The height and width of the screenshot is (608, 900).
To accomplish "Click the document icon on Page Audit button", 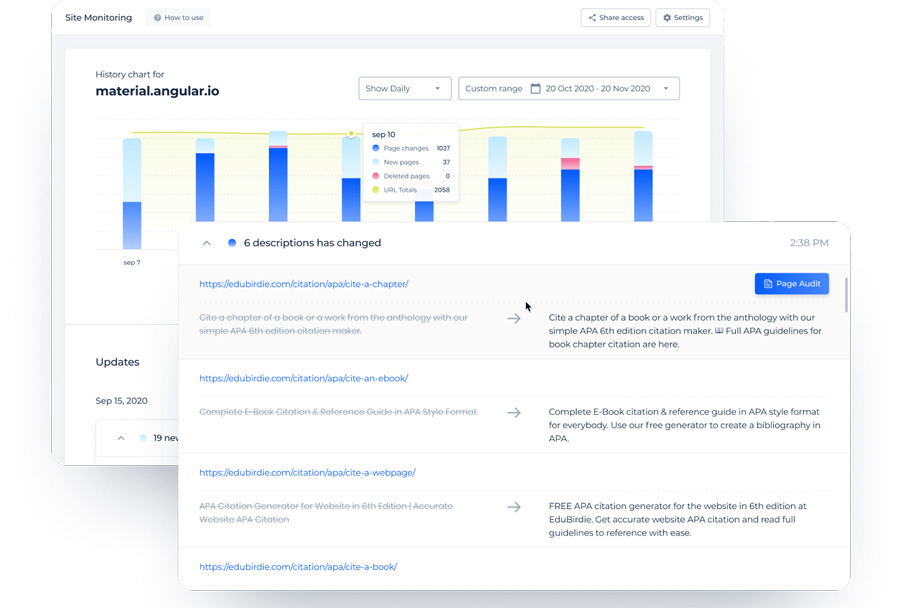I will pos(768,284).
